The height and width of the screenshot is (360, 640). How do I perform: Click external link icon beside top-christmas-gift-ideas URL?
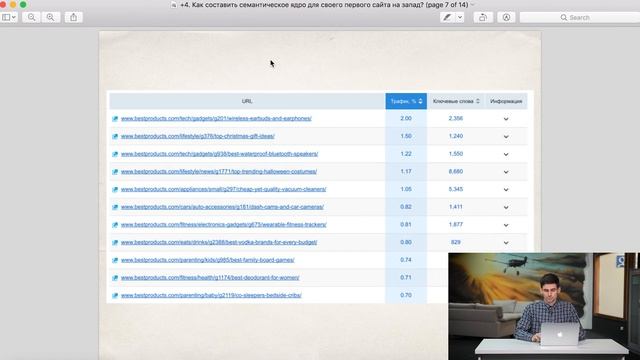[115, 136]
